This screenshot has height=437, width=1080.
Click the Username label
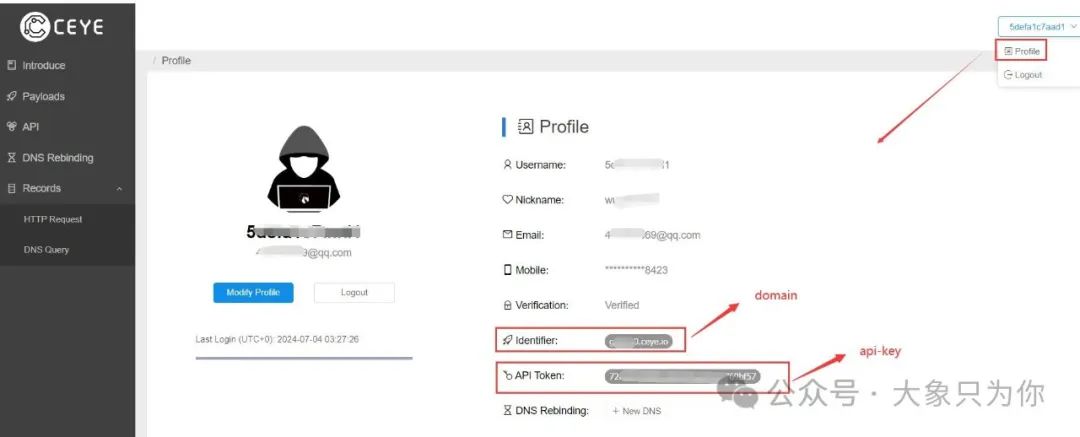[x=541, y=165]
